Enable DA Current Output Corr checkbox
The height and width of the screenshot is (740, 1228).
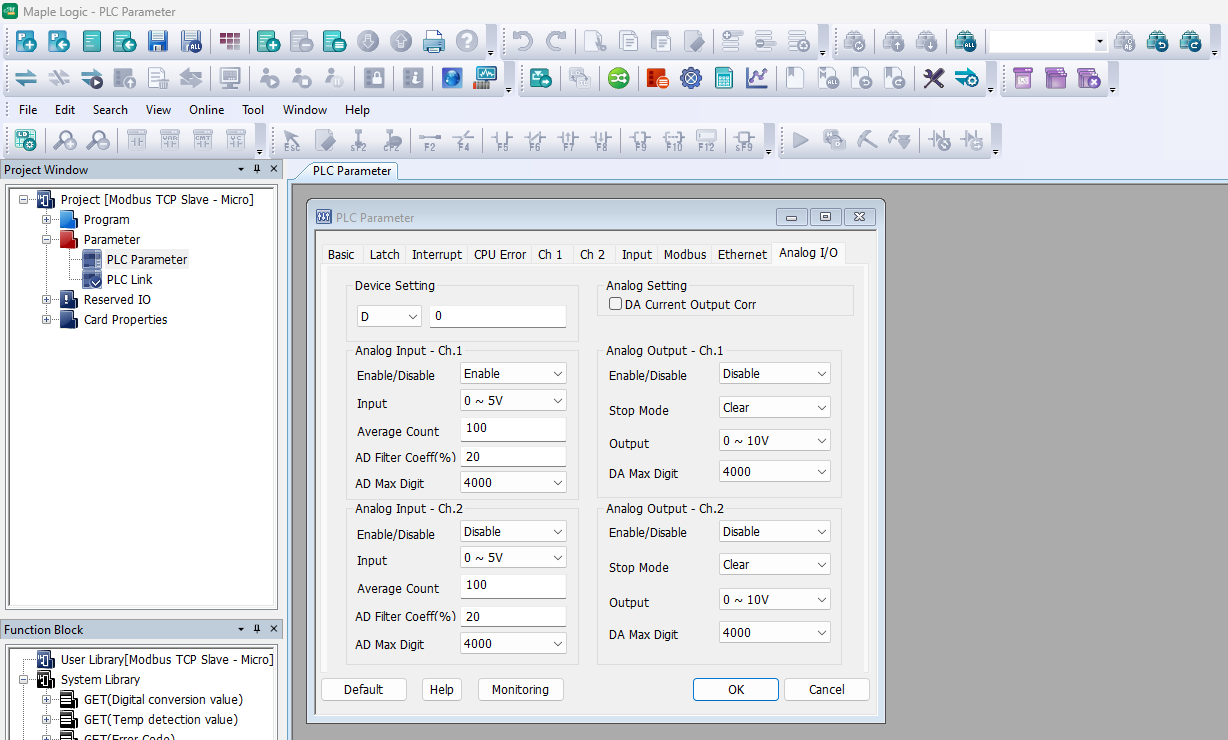click(x=616, y=304)
